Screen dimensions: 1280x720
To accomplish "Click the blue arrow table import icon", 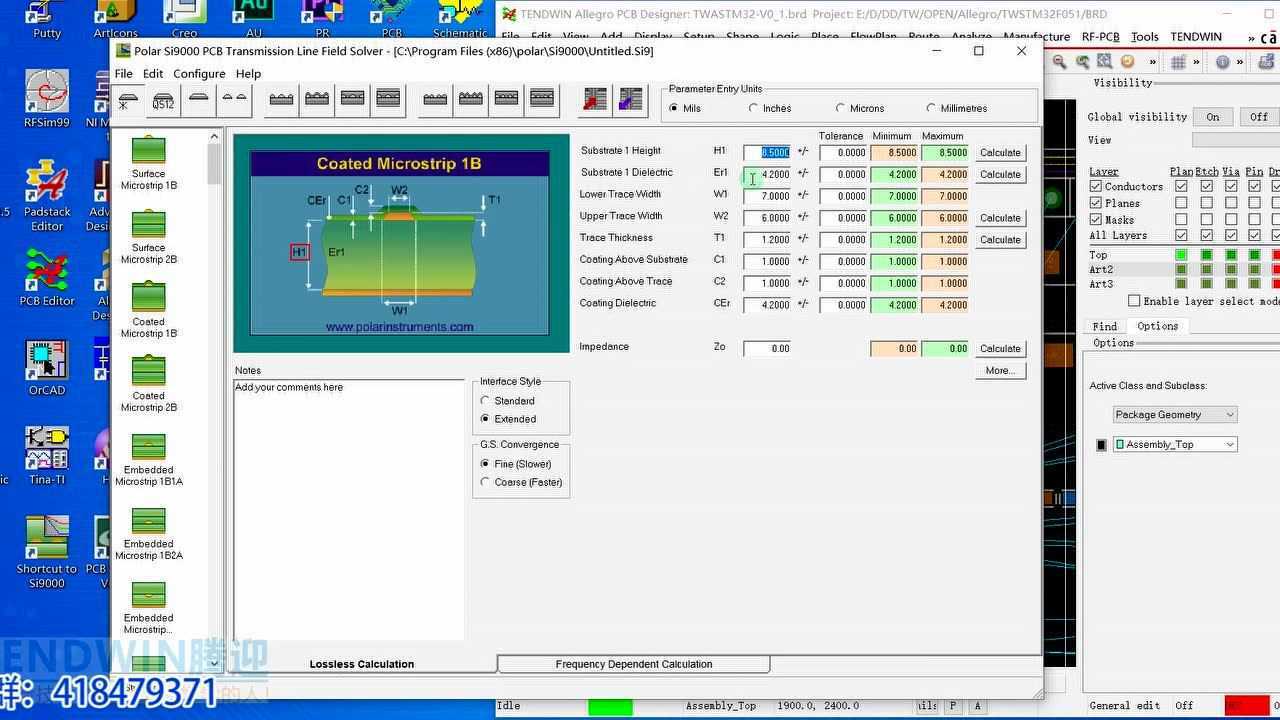I will (631, 100).
